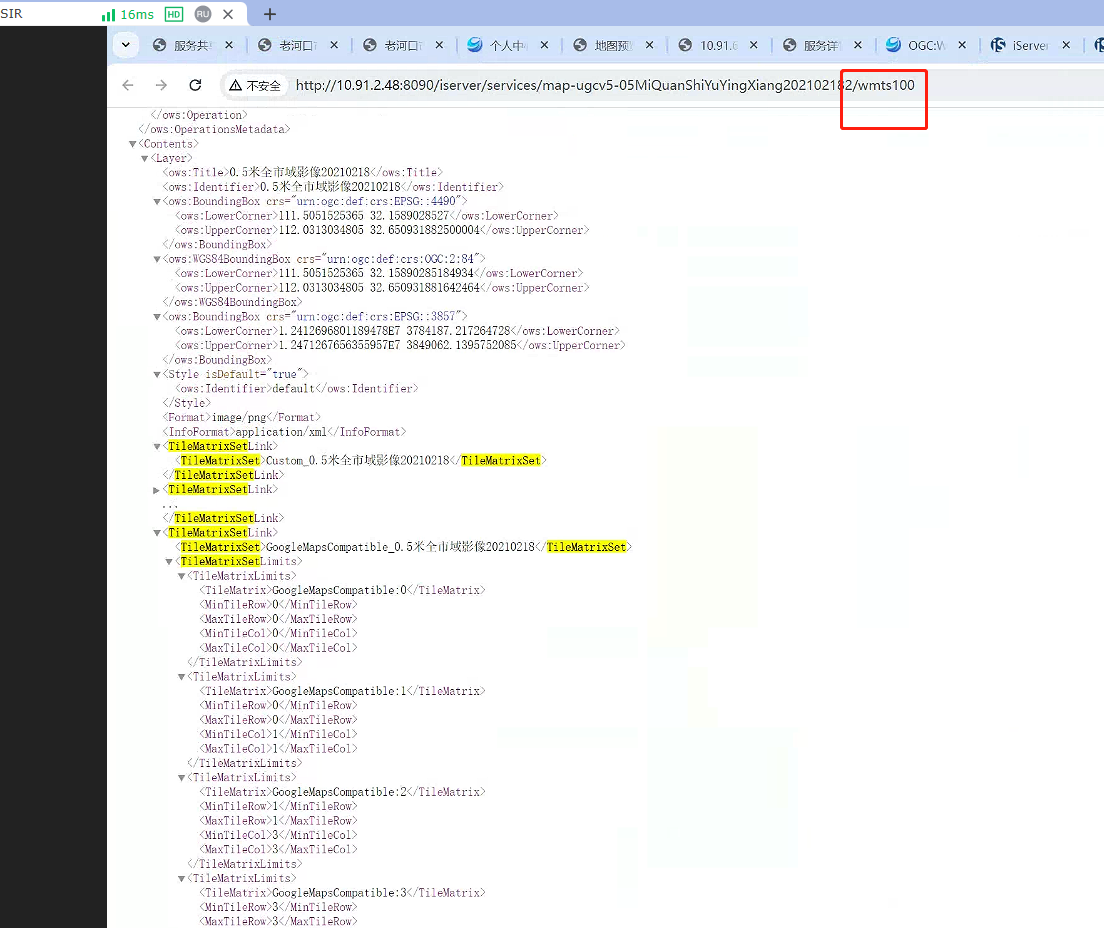
Task: Click the HD badge icon
Action: (173, 14)
